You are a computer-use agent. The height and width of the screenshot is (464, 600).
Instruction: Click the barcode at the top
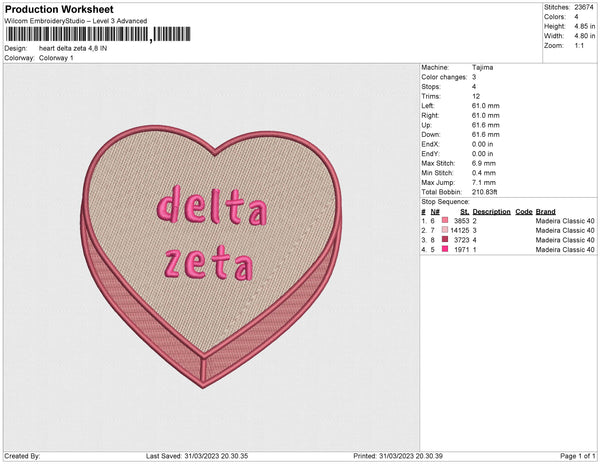98,34
